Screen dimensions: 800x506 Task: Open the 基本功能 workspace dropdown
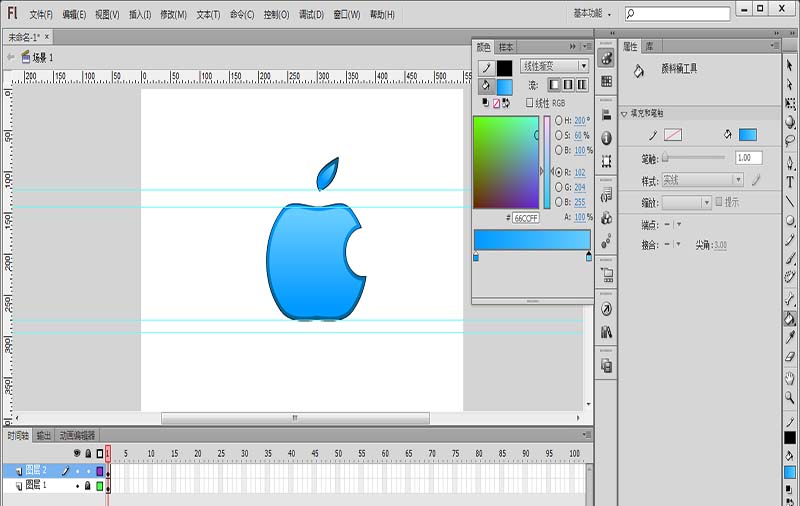[592, 14]
